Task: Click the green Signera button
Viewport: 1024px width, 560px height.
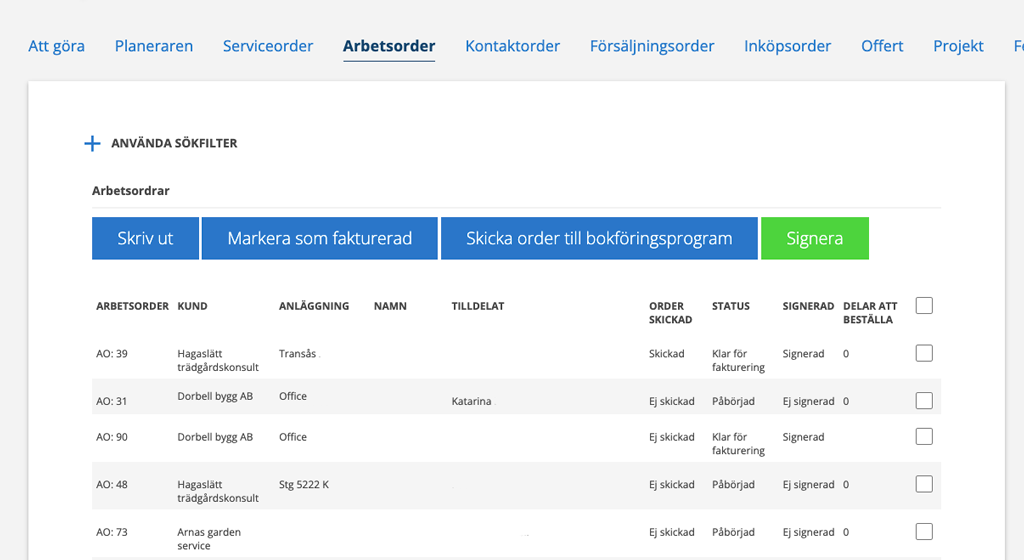Action: click(814, 238)
